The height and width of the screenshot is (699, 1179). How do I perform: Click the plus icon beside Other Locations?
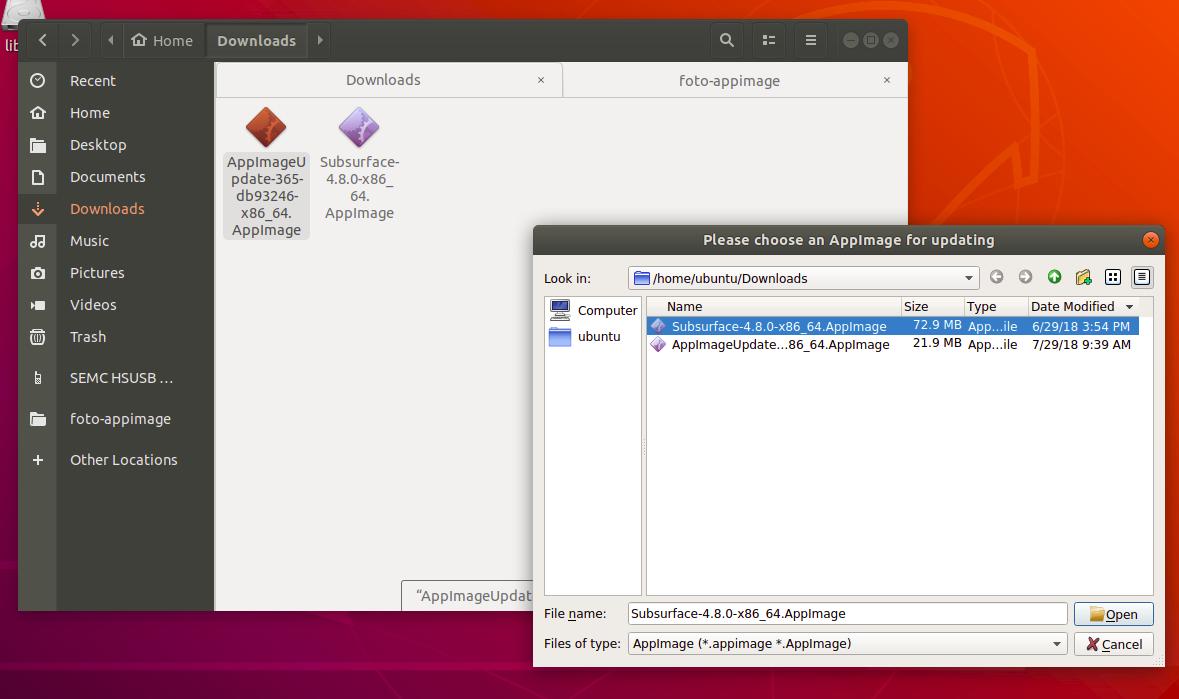click(38, 460)
